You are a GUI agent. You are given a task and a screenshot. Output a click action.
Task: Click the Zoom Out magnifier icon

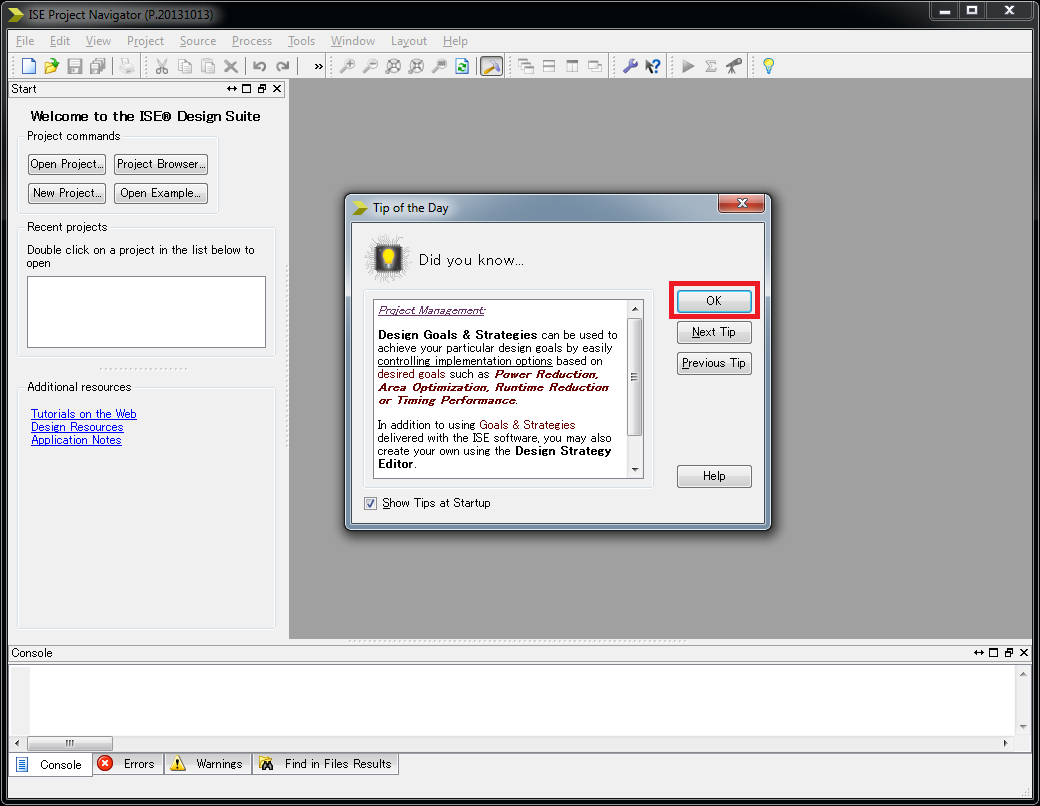[x=370, y=66]
